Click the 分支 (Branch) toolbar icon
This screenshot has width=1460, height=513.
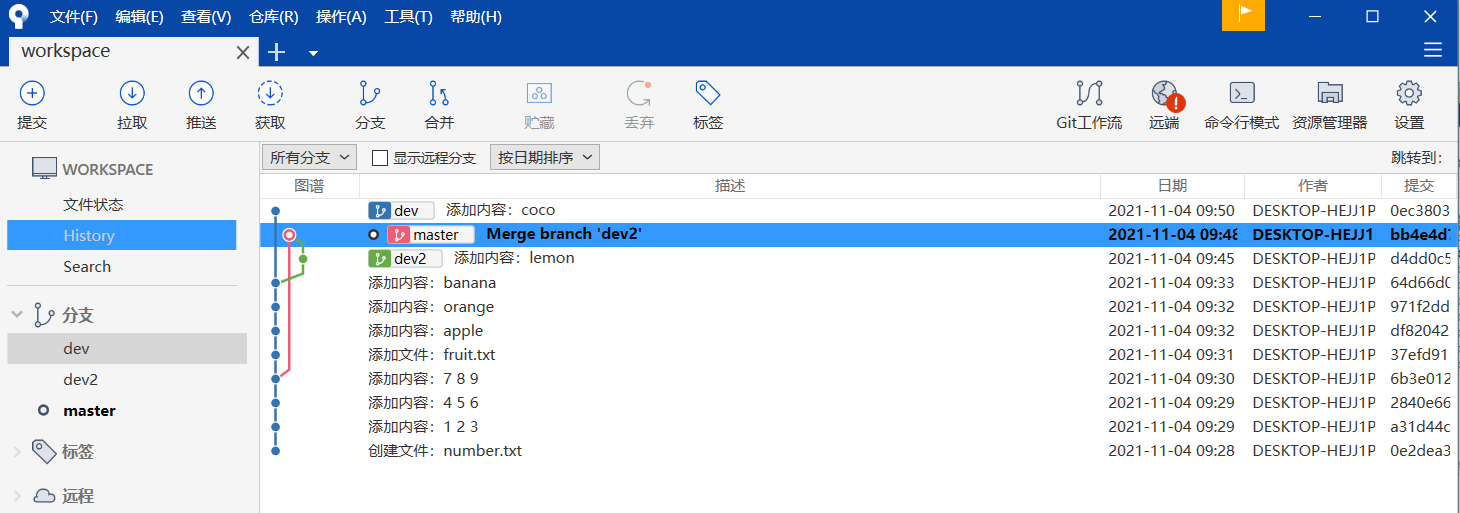pyautogui.click(x=370, y=94)
